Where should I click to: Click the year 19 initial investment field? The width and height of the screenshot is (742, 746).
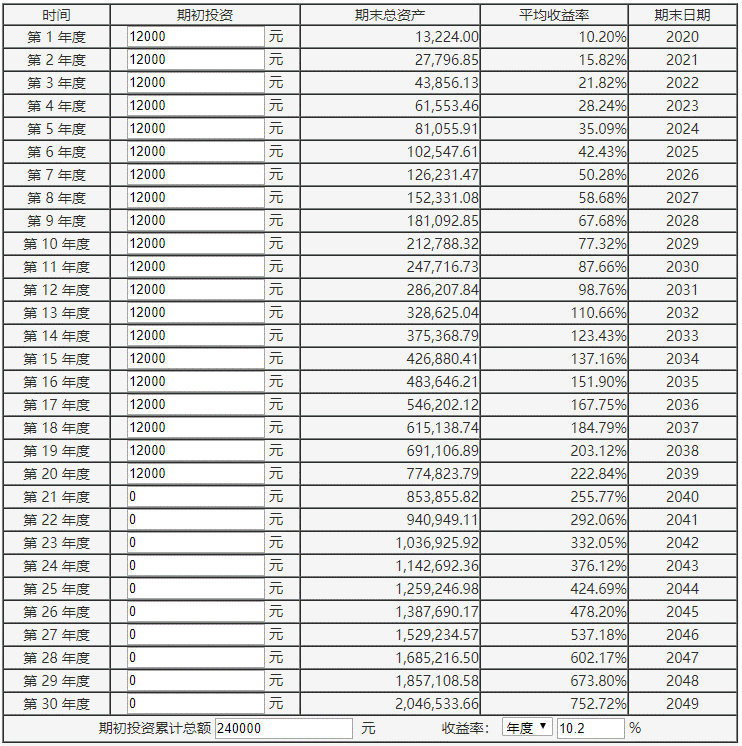point(195,451)
